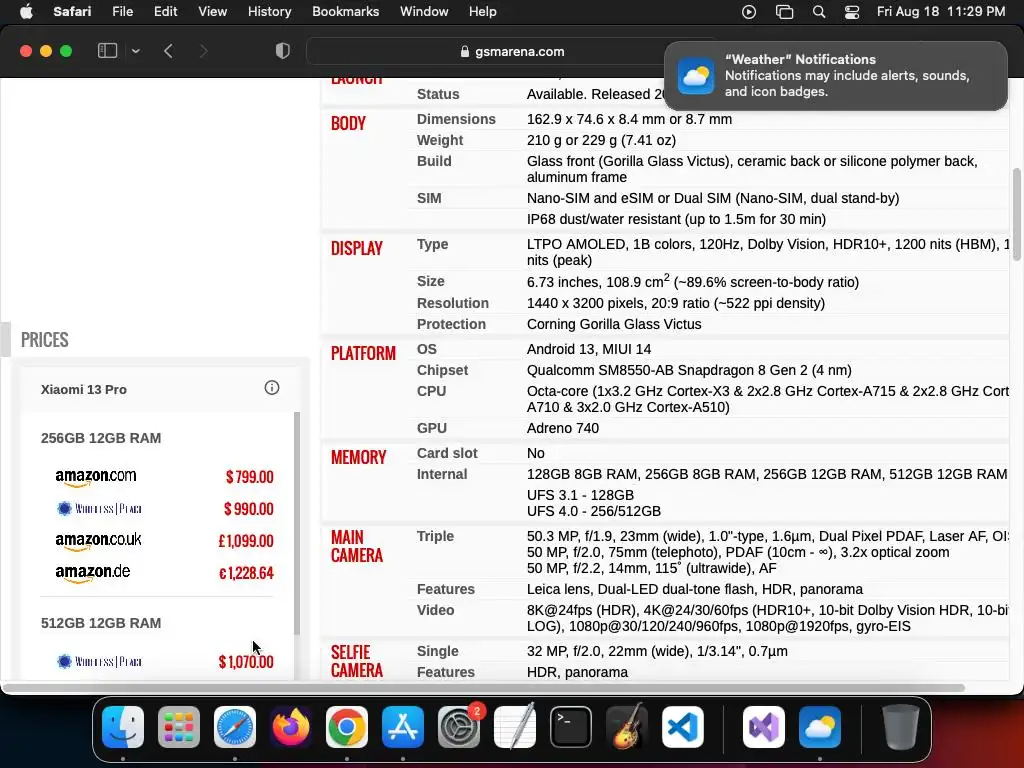This screenshot has width=1024, height=768.
Task: Click the Resolution spec label
Action: [453, 304]
